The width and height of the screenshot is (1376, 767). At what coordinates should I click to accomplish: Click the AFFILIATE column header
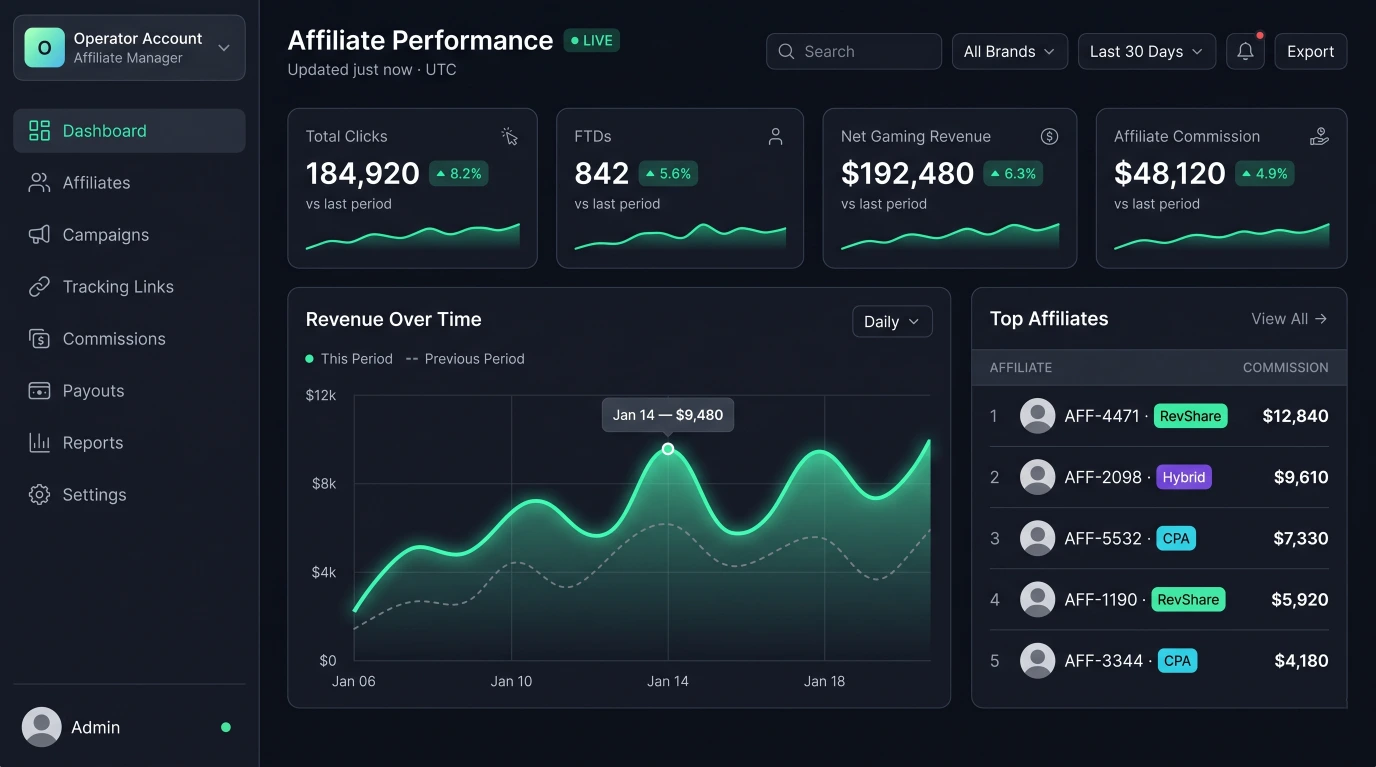pyautogui.click(x=1021, y=368)
